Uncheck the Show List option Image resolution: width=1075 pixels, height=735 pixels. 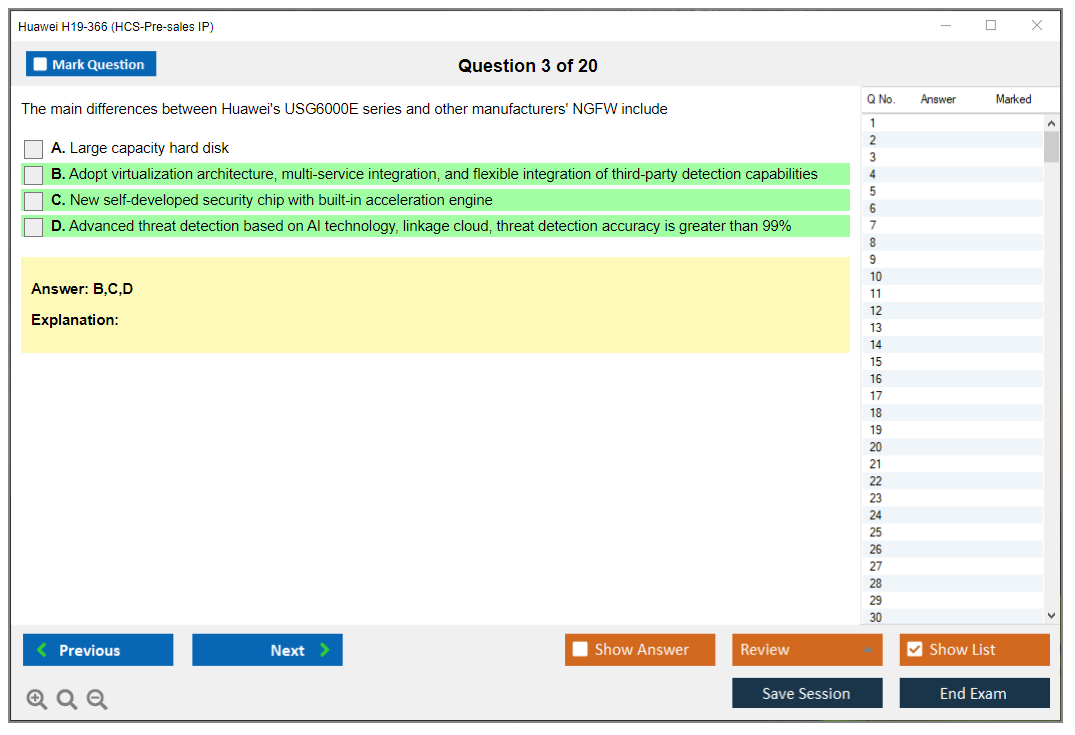(x=914, y=650)
